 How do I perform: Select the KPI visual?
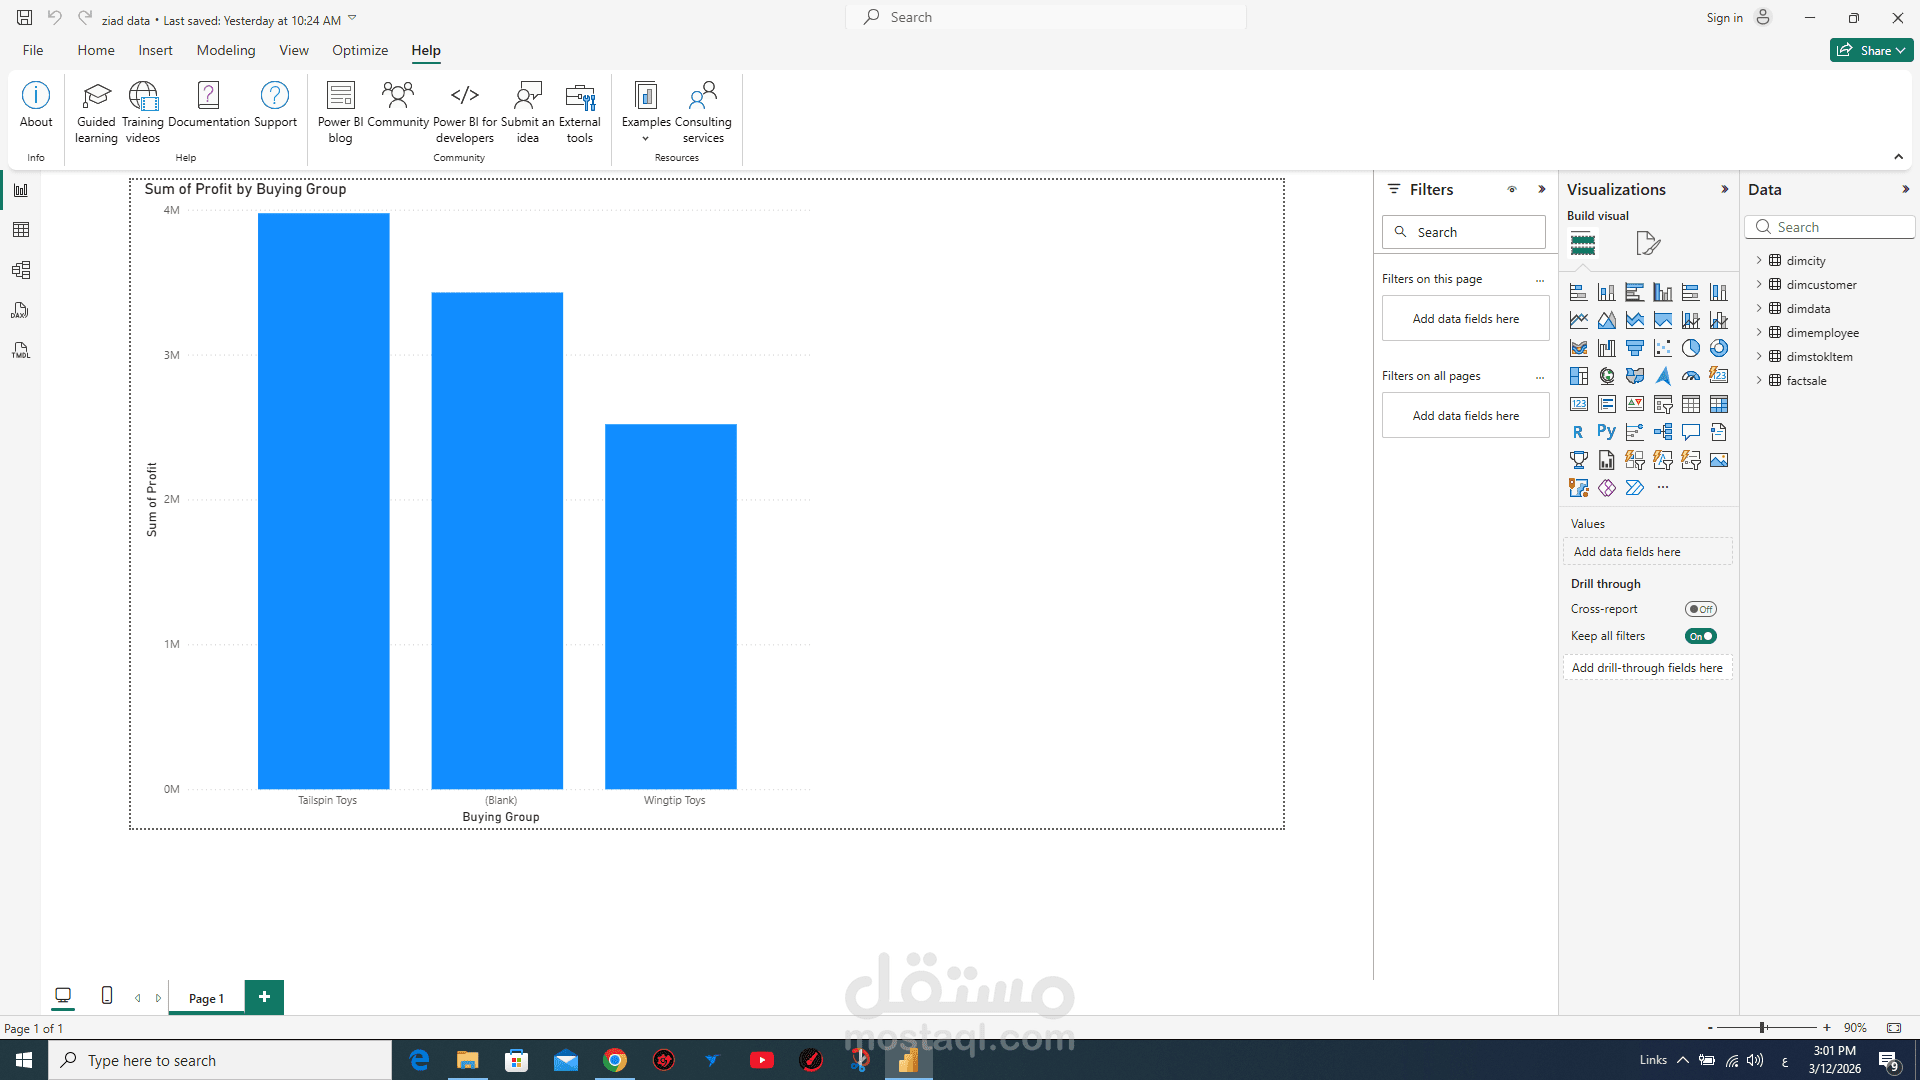[1634, 405]
